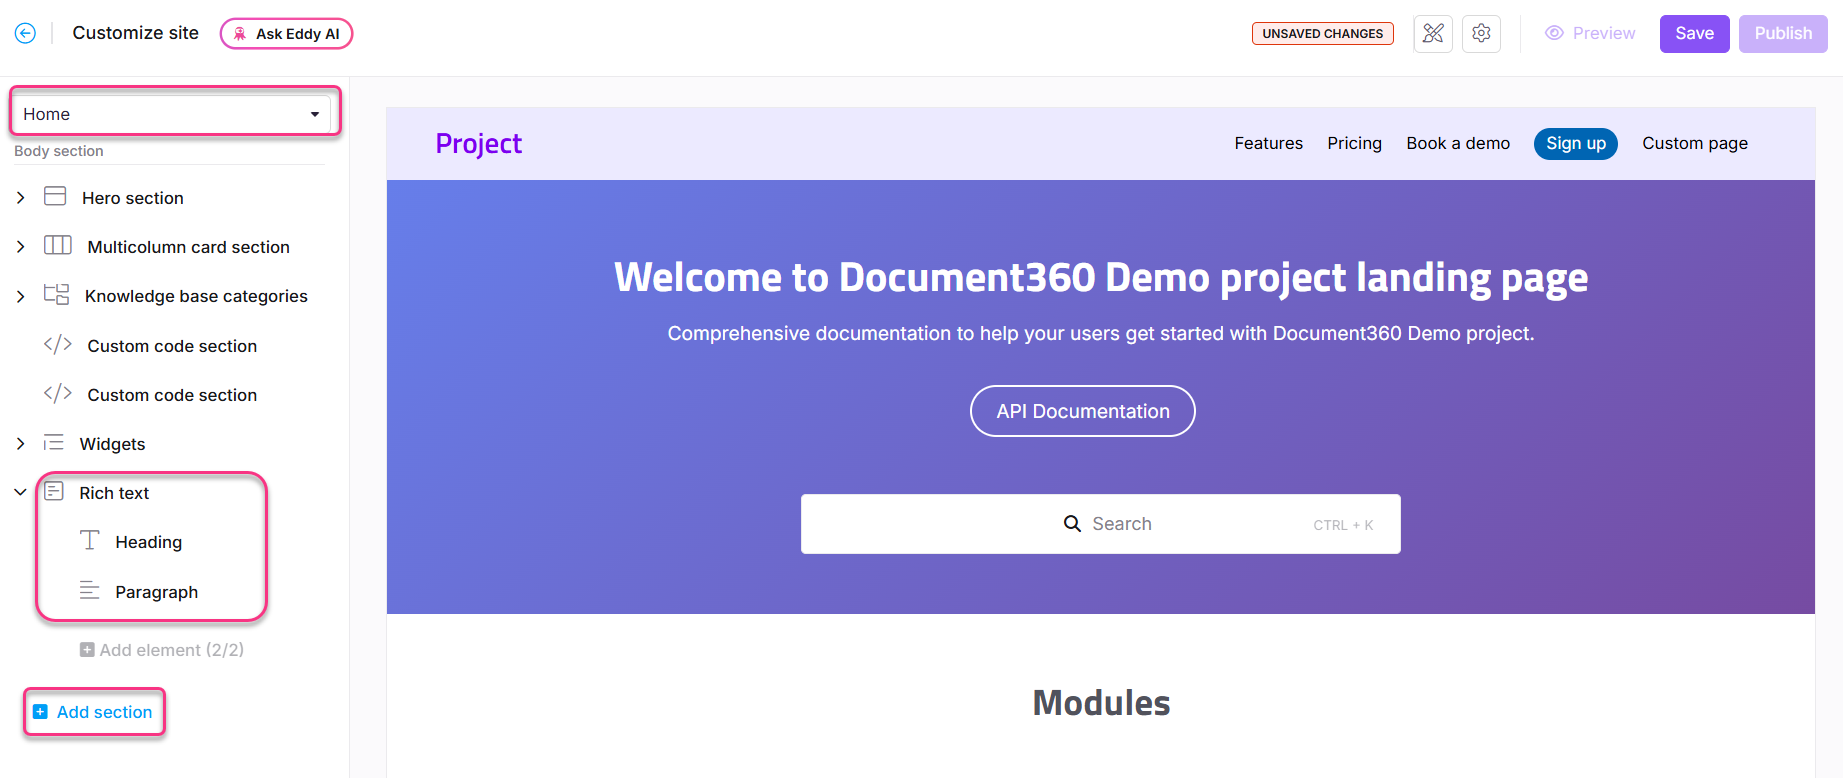Click the Add section plus icon

[x=40, y=712]
